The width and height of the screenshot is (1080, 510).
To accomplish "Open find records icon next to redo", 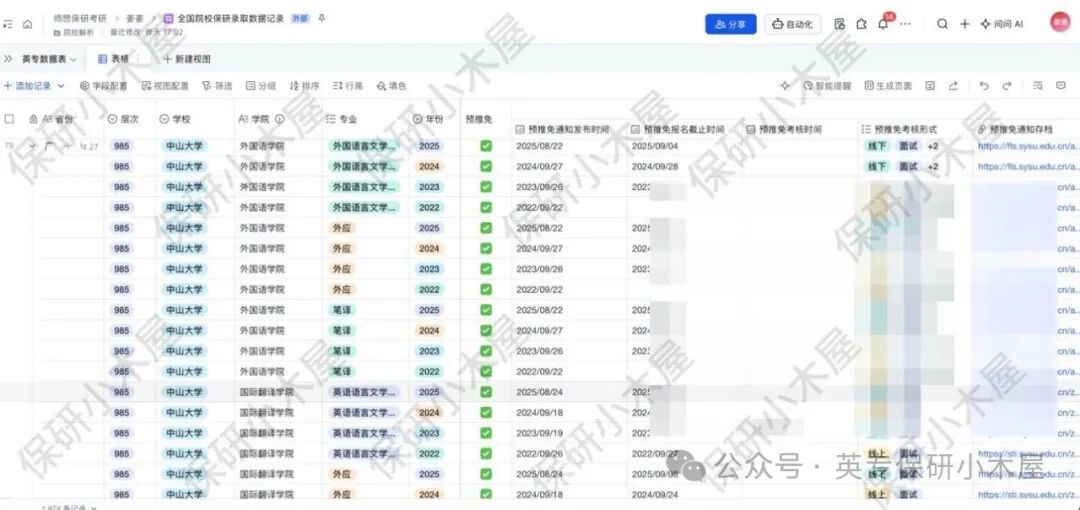I will tap(1037, 86).
